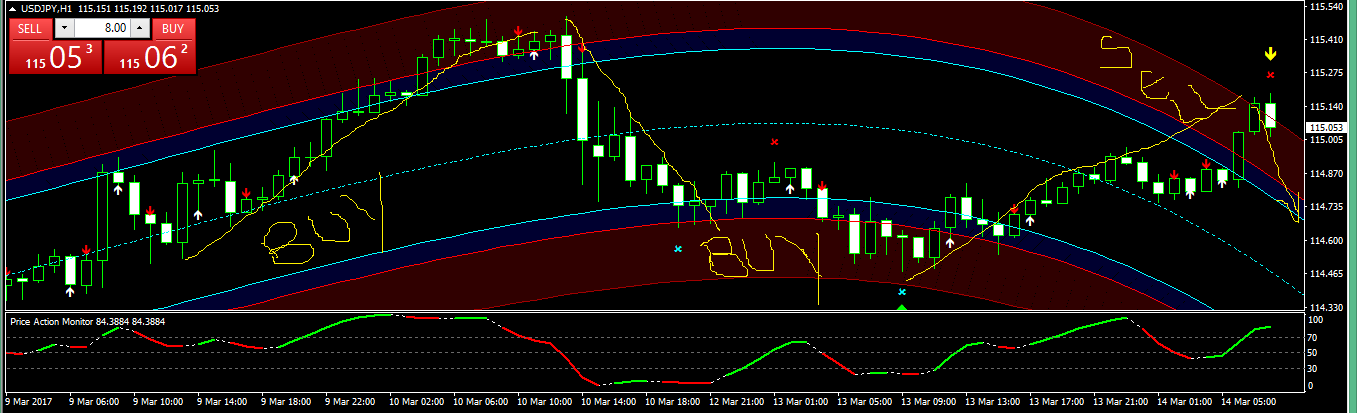Screen dimensions: 1357x413
Task: Click the 114.600 price scale label
Action: 1325,240
